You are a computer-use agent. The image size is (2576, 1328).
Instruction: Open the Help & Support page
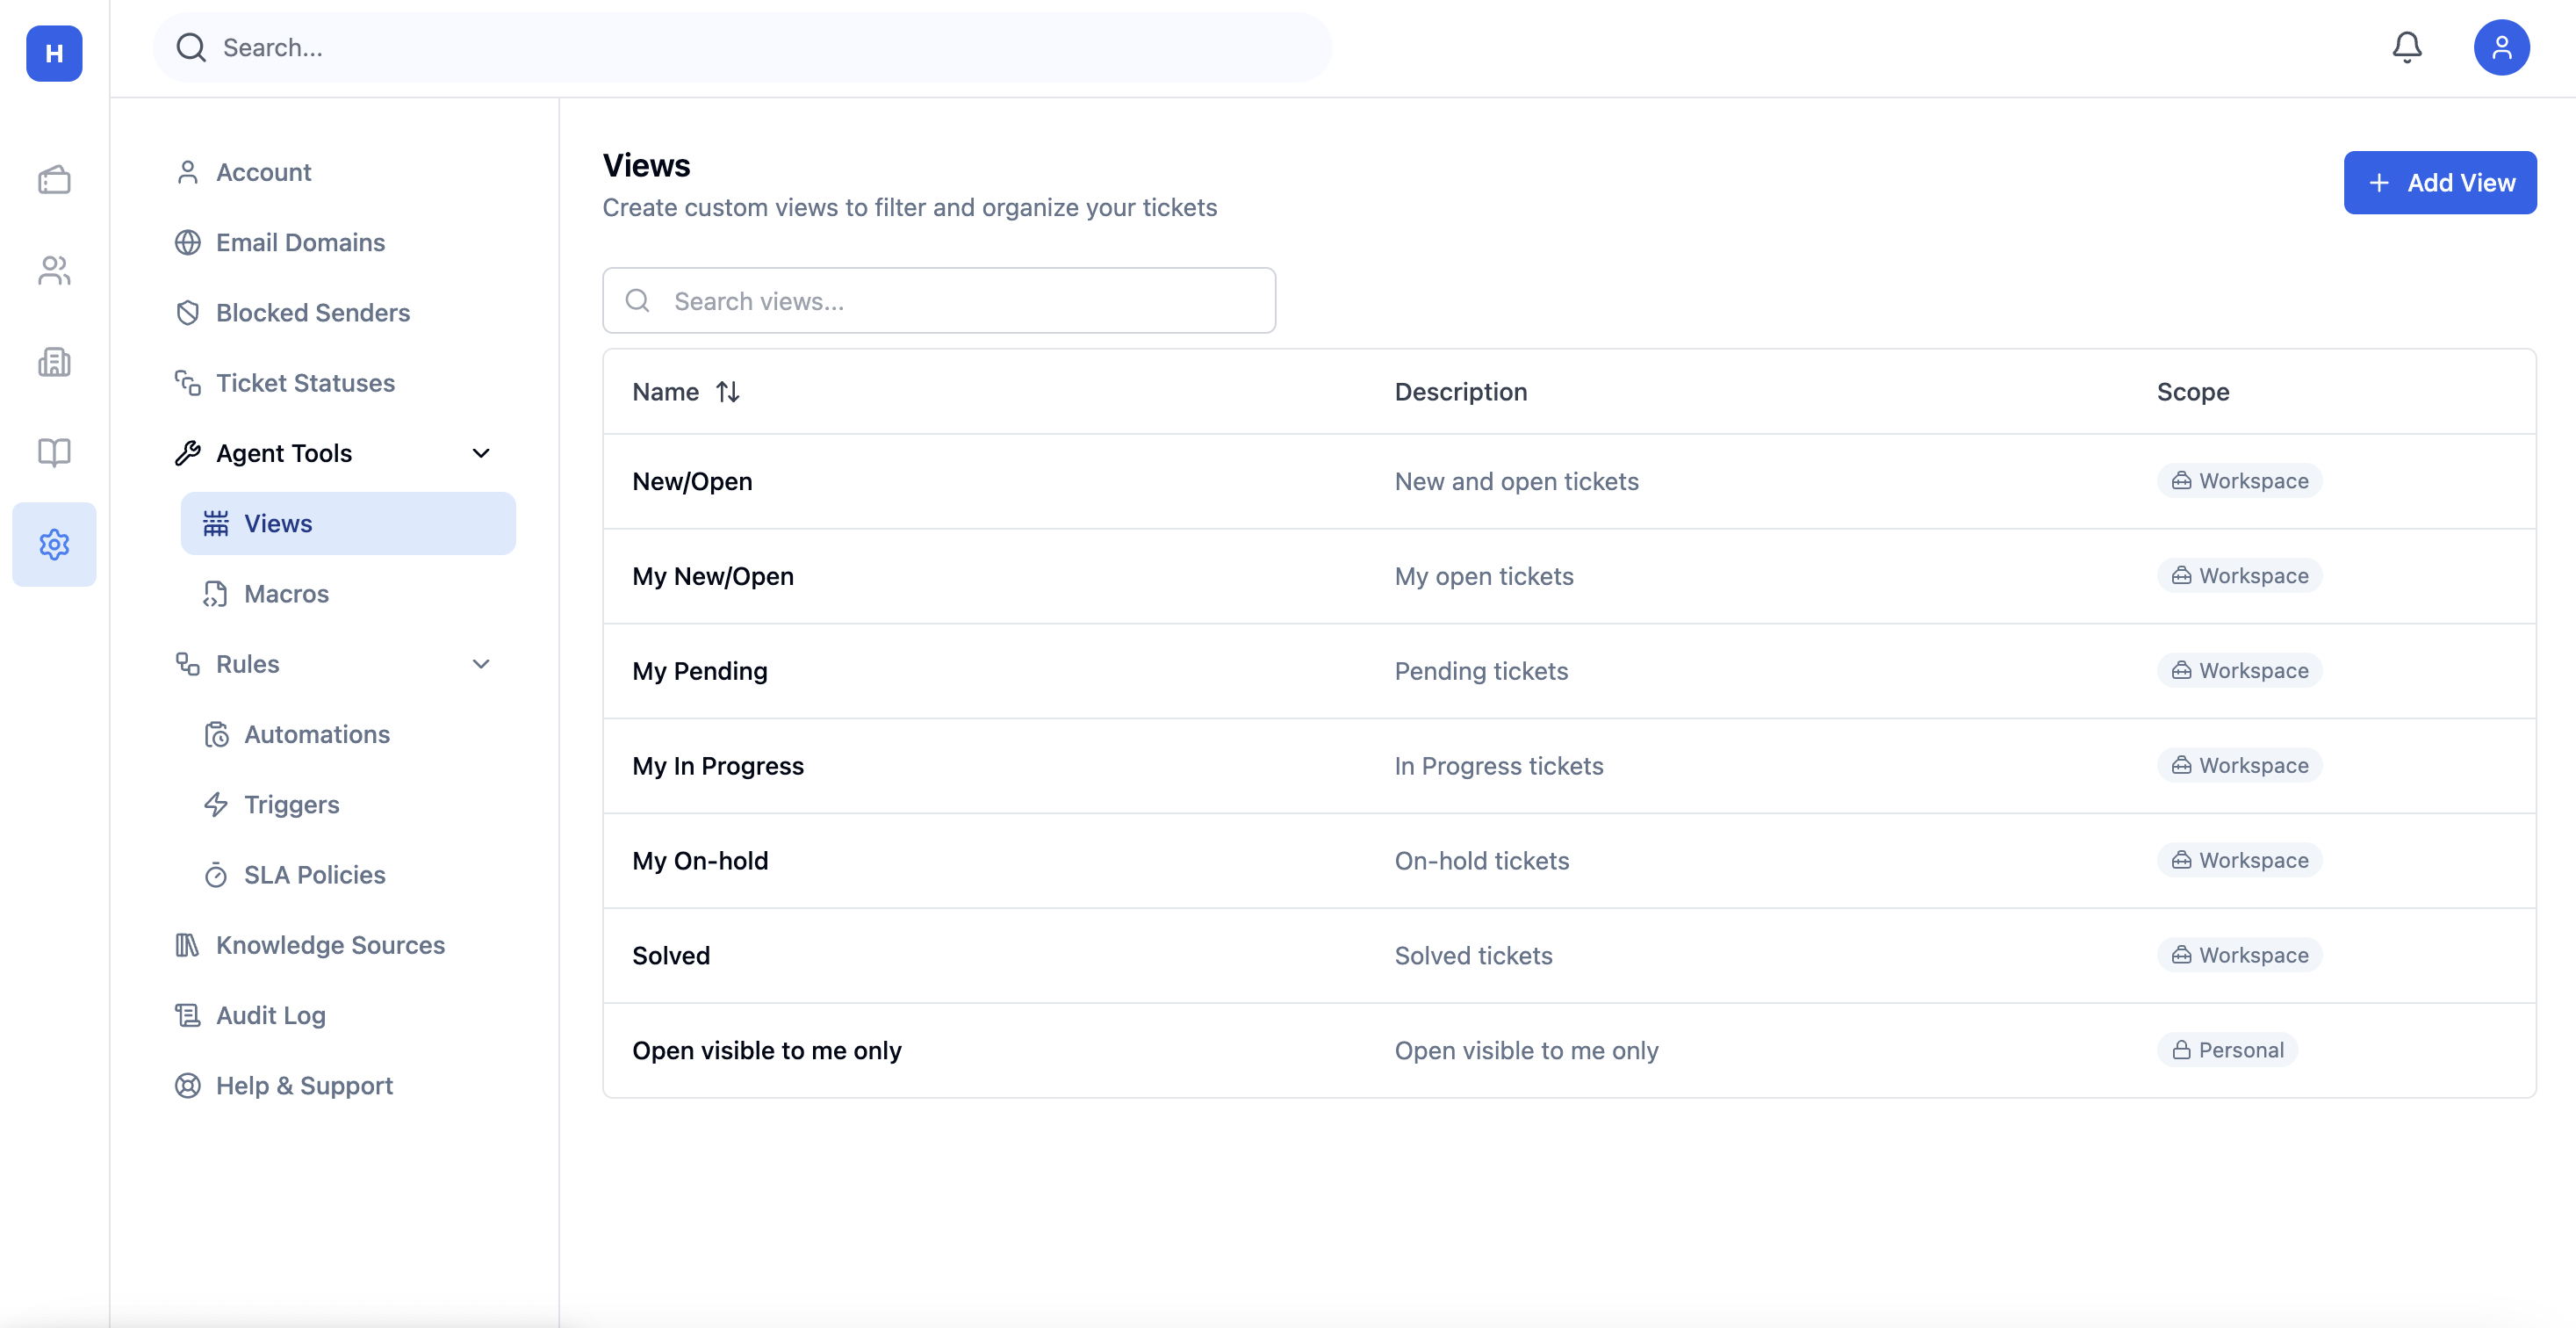303,1085
